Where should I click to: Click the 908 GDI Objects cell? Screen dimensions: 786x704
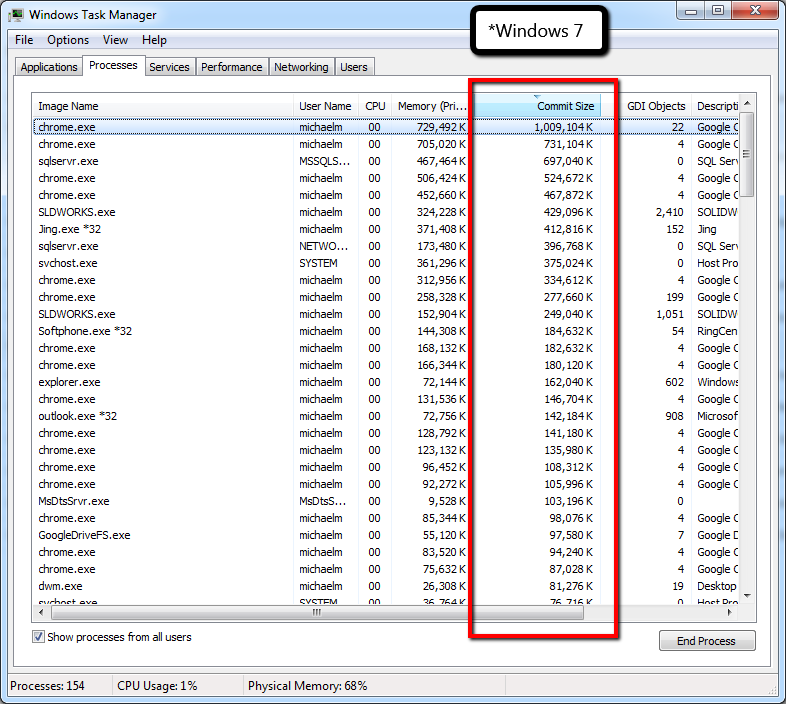(675, 416)
